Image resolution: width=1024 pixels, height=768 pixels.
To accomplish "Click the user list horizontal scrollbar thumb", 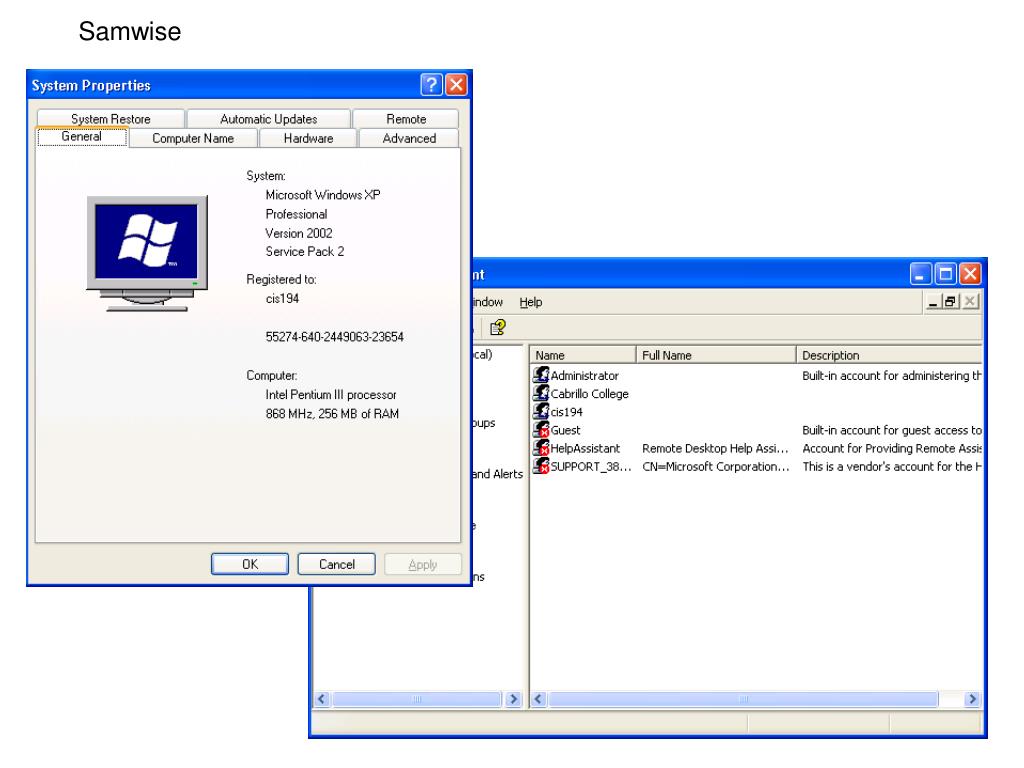I will pos(743,699).
